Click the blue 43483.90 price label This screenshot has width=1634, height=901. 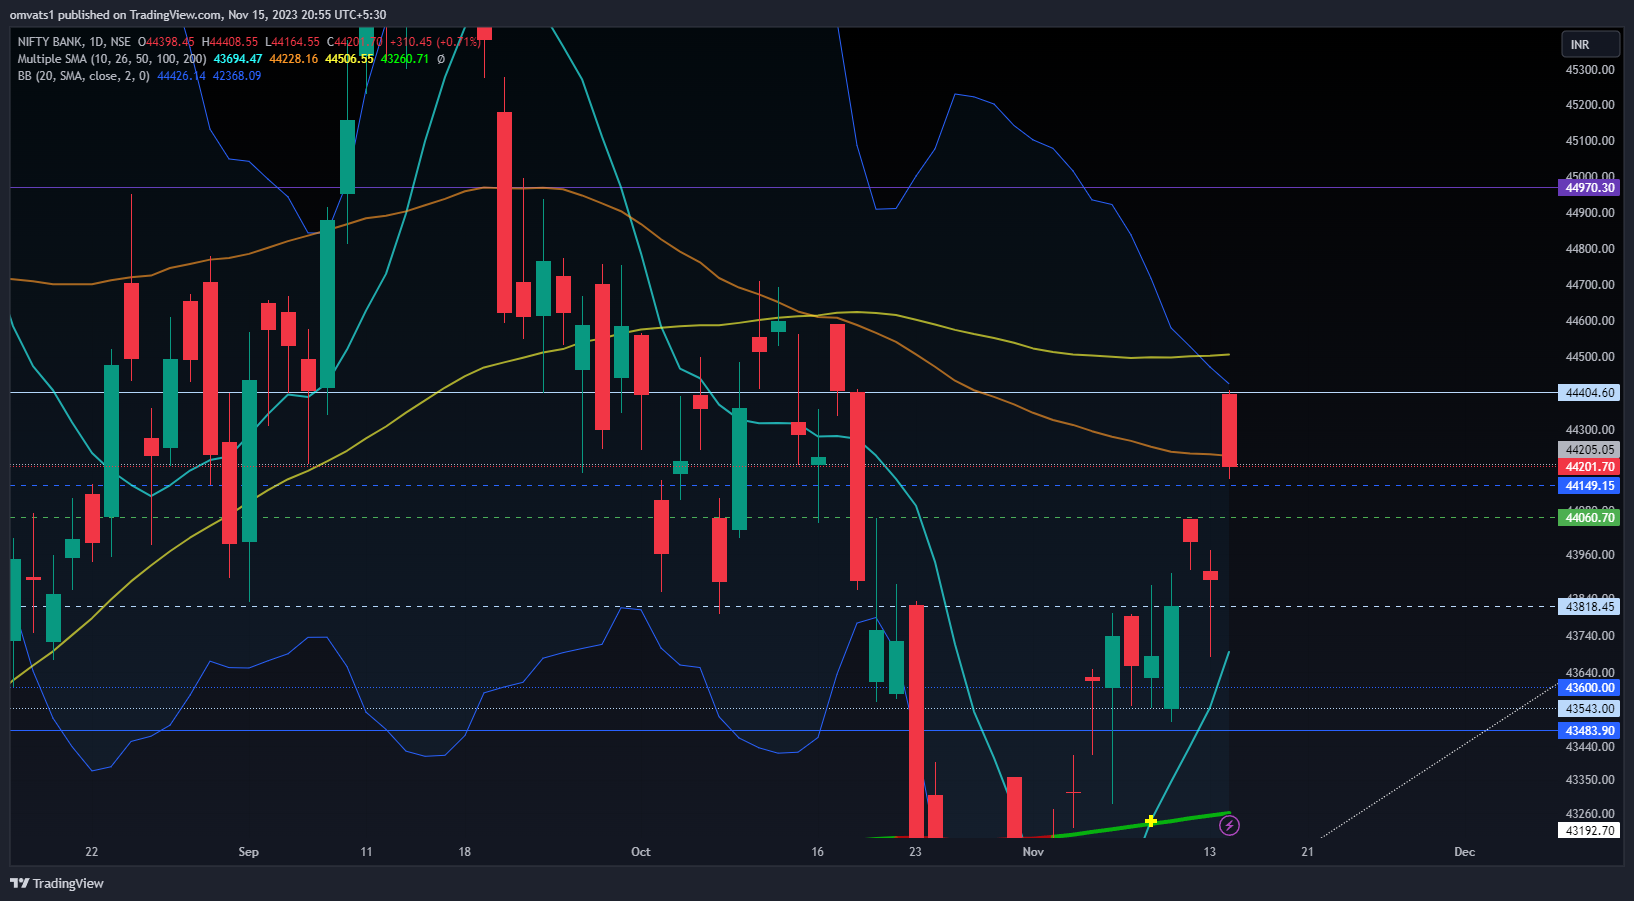coord(1589,731)
